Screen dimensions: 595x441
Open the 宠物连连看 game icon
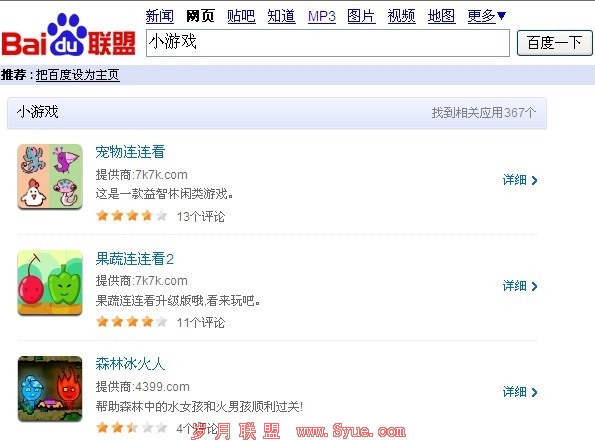pyautogui.click(x=50, y=176)
